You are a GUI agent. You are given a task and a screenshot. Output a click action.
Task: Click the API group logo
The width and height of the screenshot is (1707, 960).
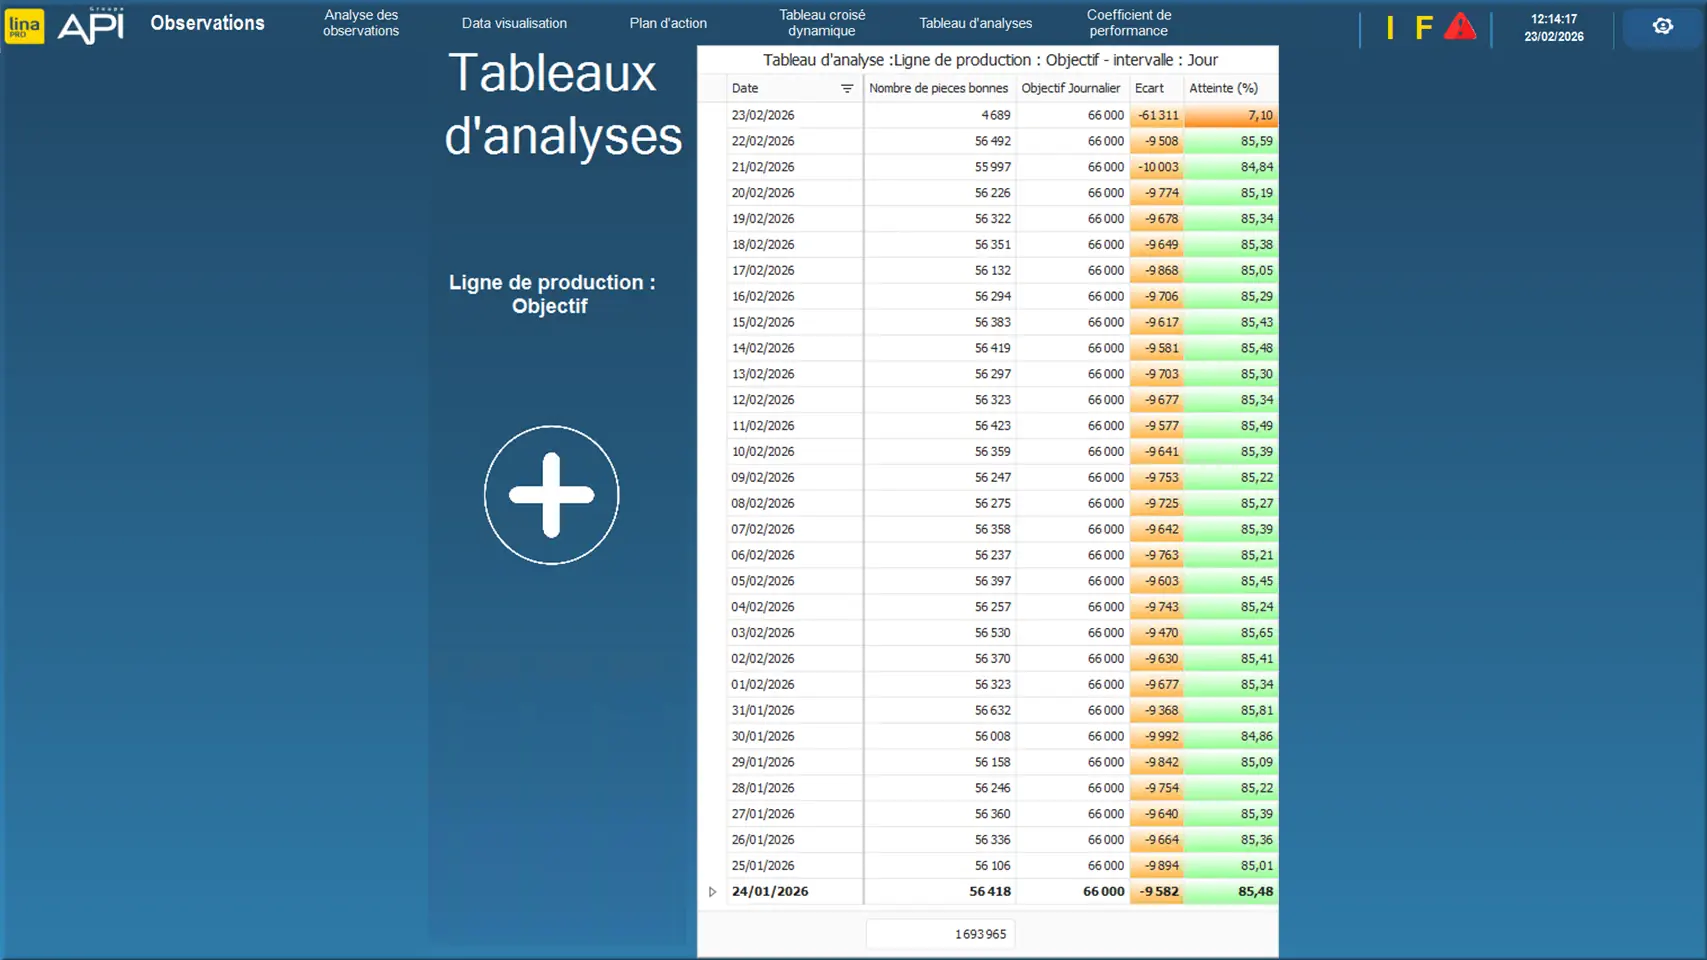(91, 26)
